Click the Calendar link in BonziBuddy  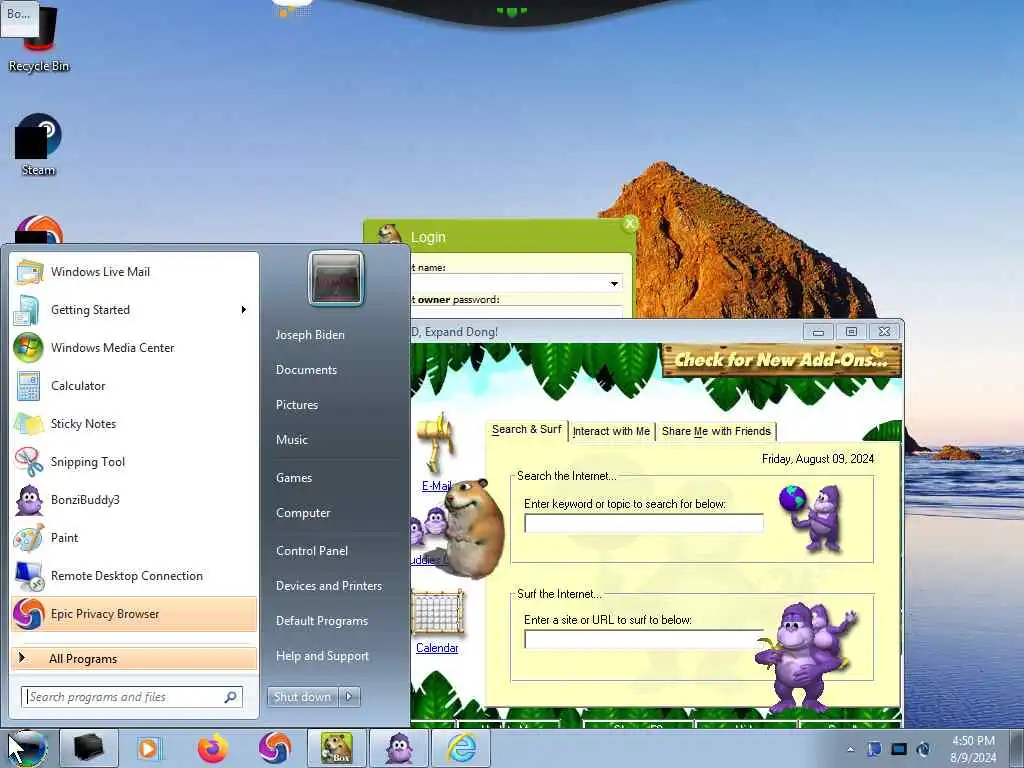pyautogui.click(x=437, y=648)
